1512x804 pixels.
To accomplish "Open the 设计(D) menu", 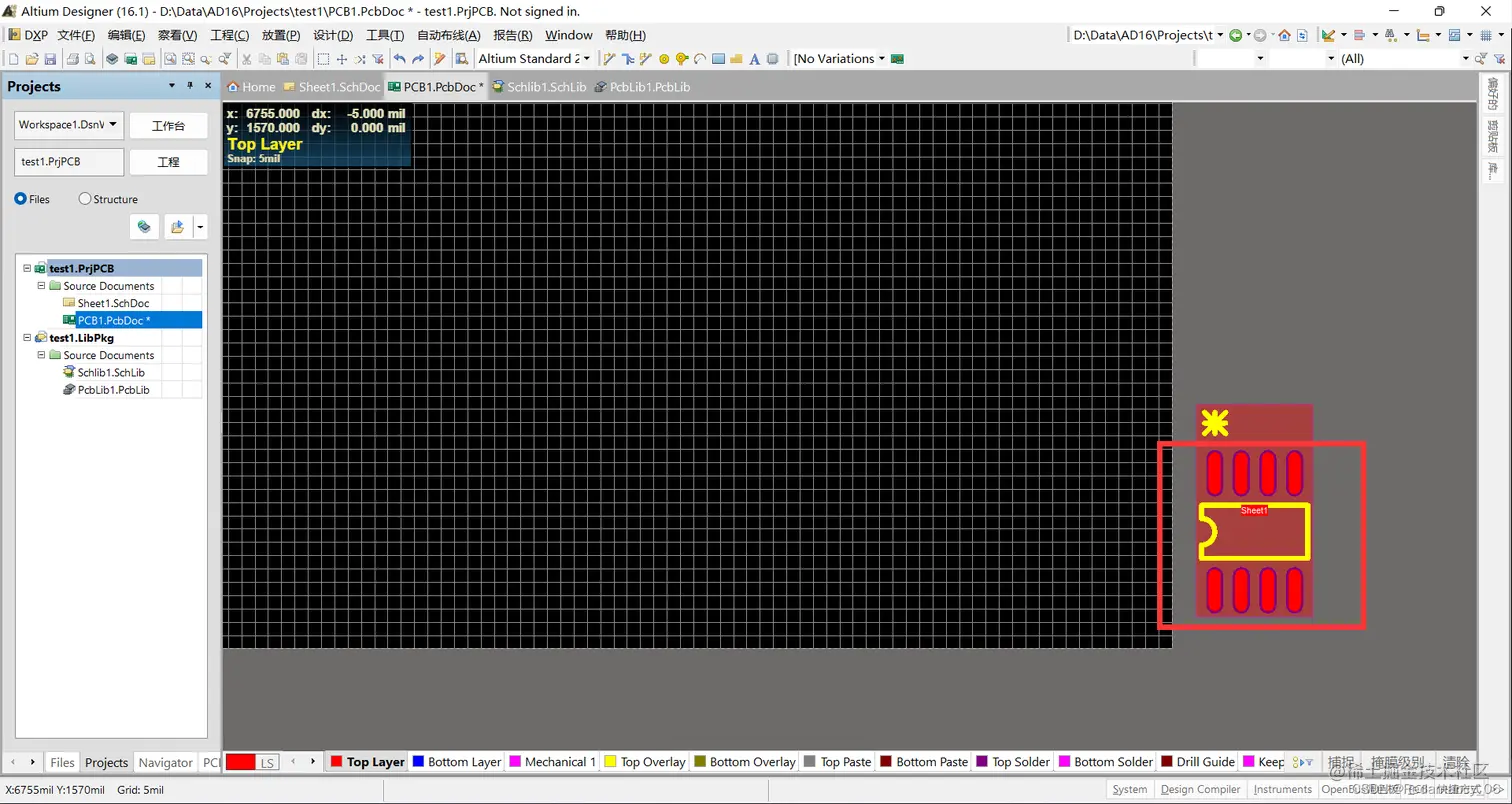I will click(x=333, y=35).
